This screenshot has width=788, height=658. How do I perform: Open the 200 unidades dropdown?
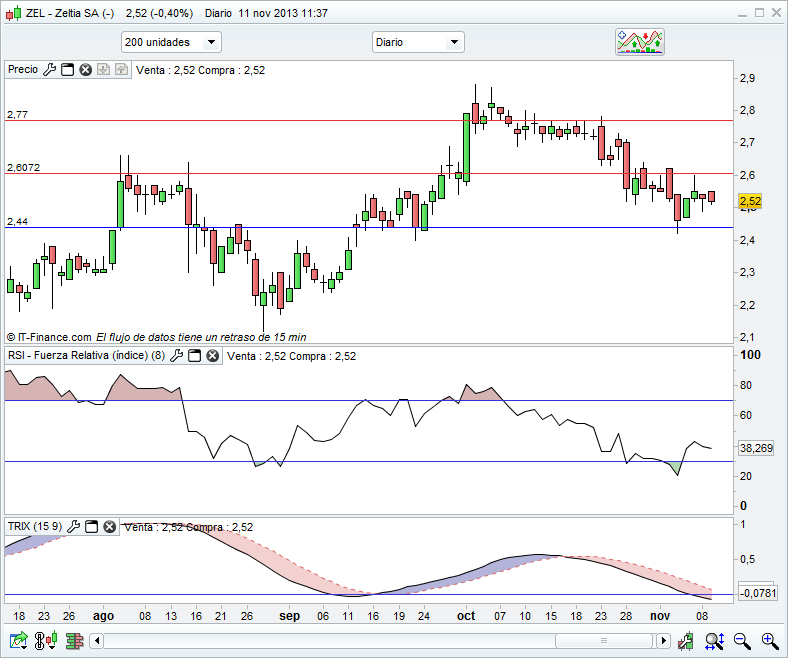pos(171,42)
